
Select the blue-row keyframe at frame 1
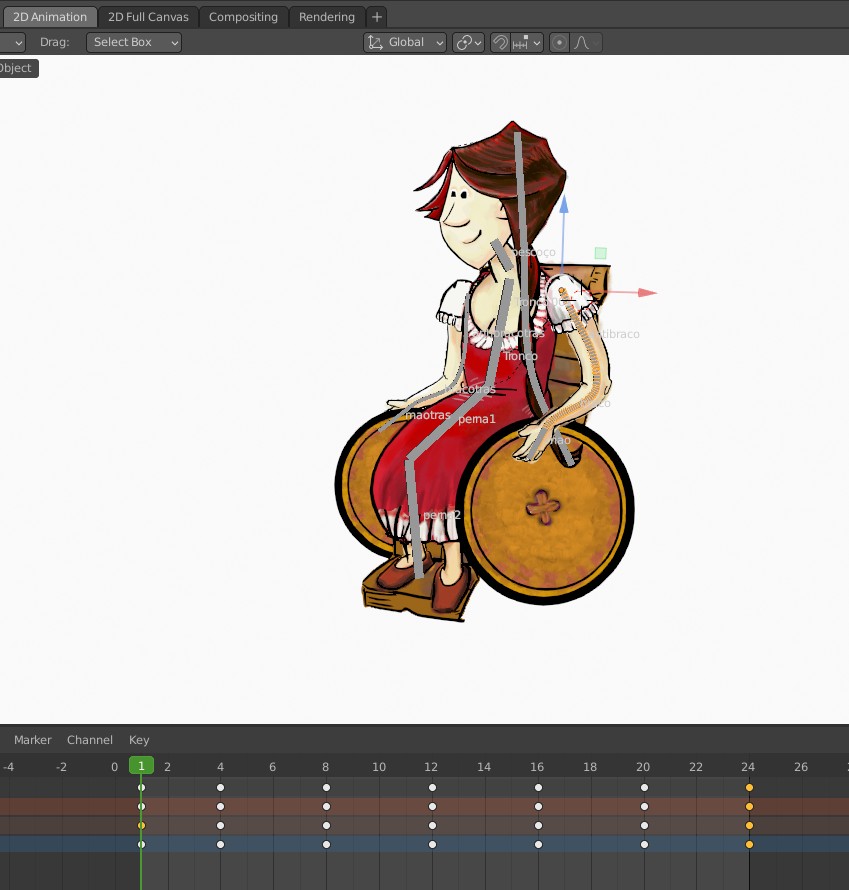click(141, 845)
